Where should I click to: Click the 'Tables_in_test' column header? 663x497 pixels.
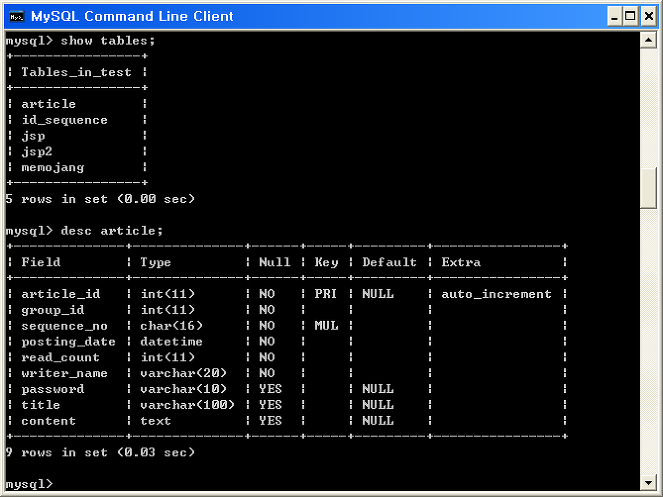point(77,72)
